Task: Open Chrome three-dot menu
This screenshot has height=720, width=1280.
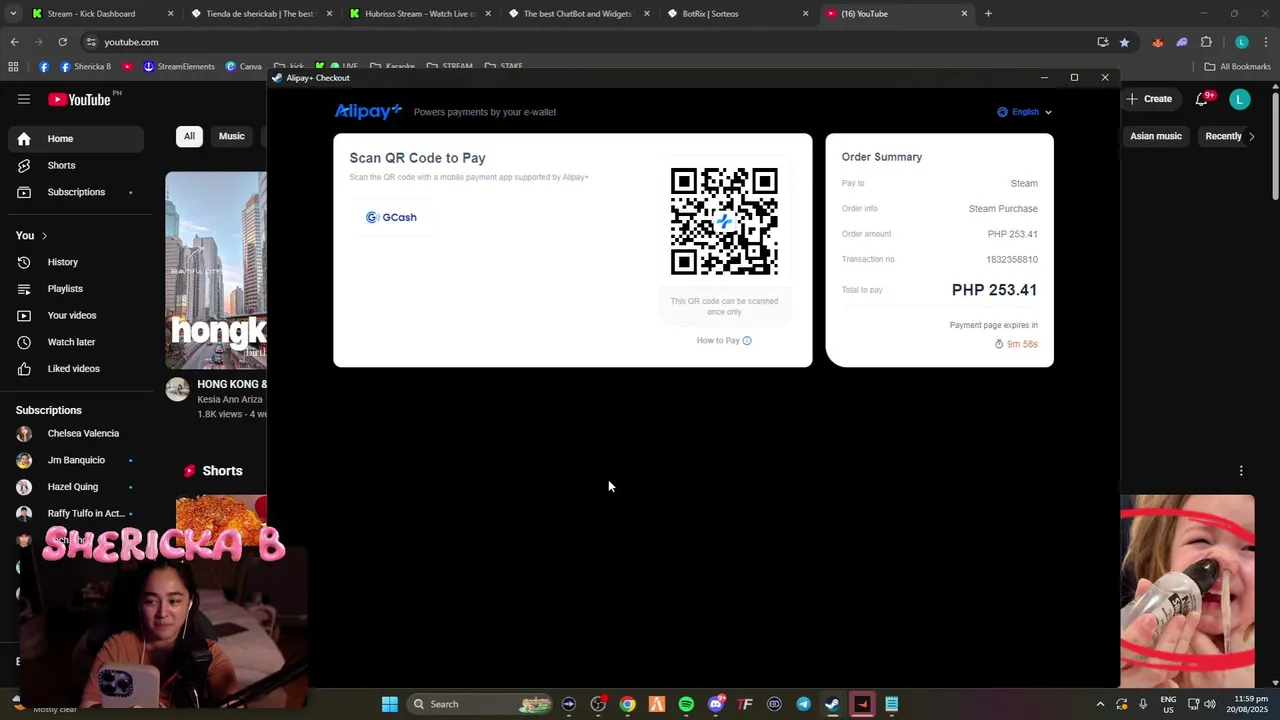Action: (x=1266, y=42)
